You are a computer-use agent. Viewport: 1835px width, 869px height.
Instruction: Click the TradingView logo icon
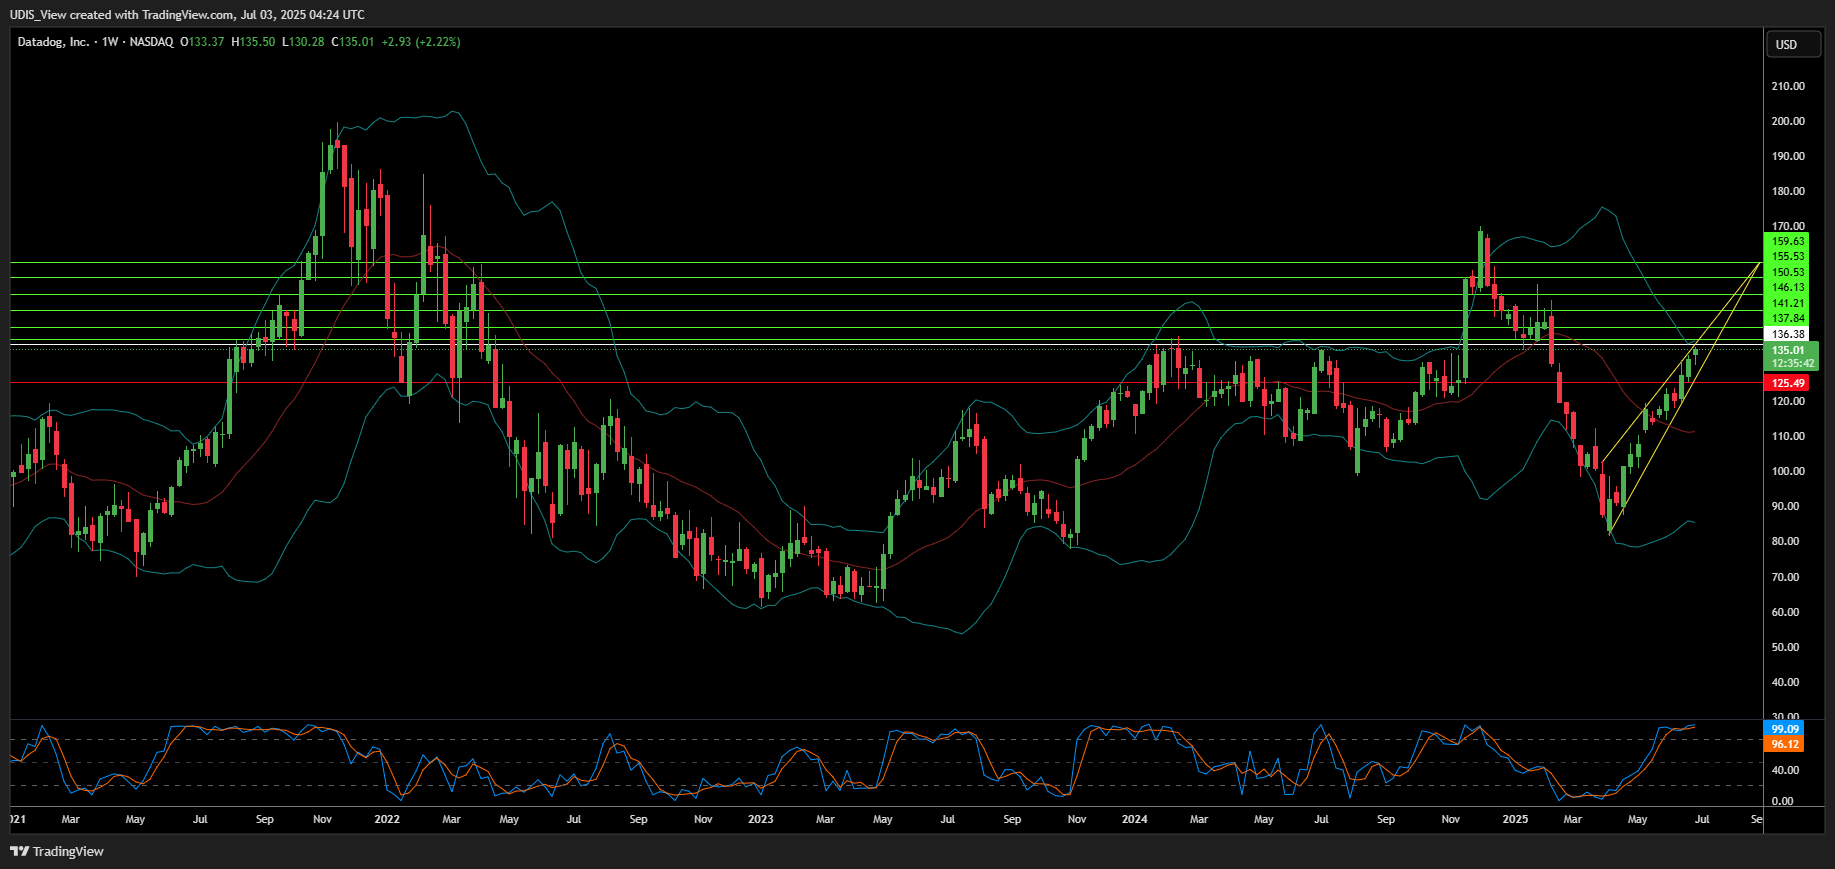pos(19,851)
